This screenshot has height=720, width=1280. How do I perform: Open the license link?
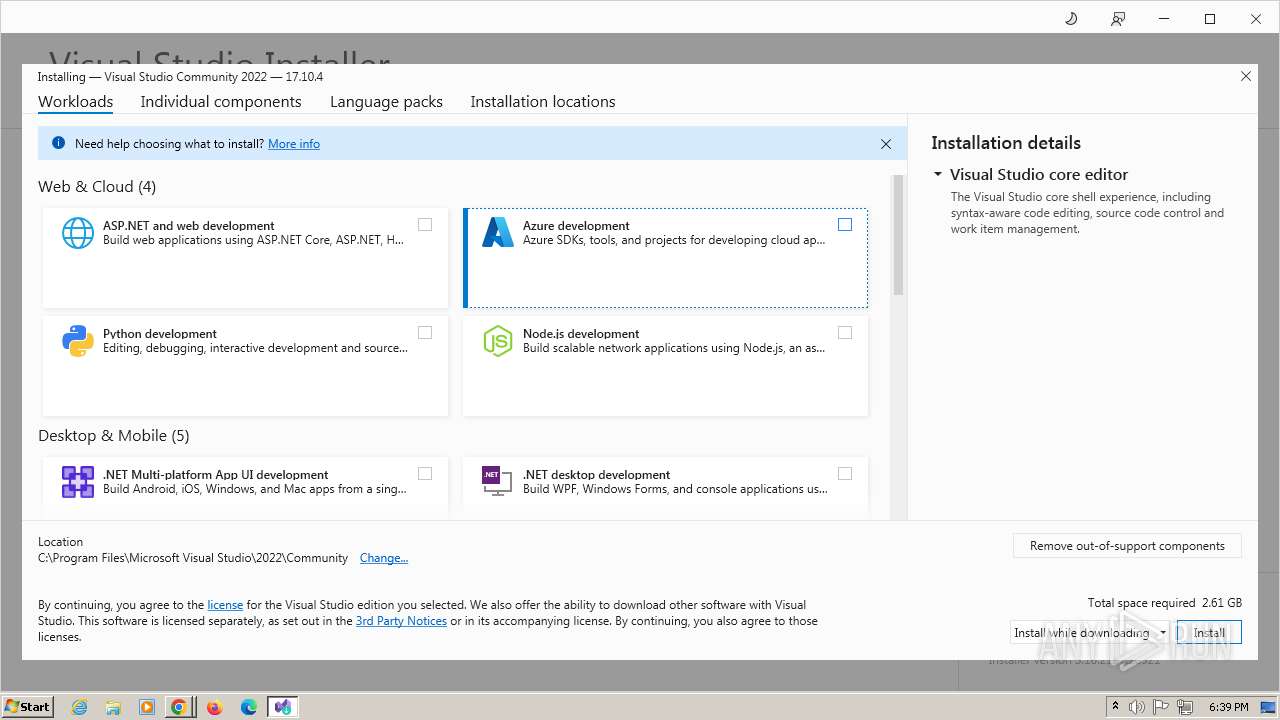tap(225, 605)
